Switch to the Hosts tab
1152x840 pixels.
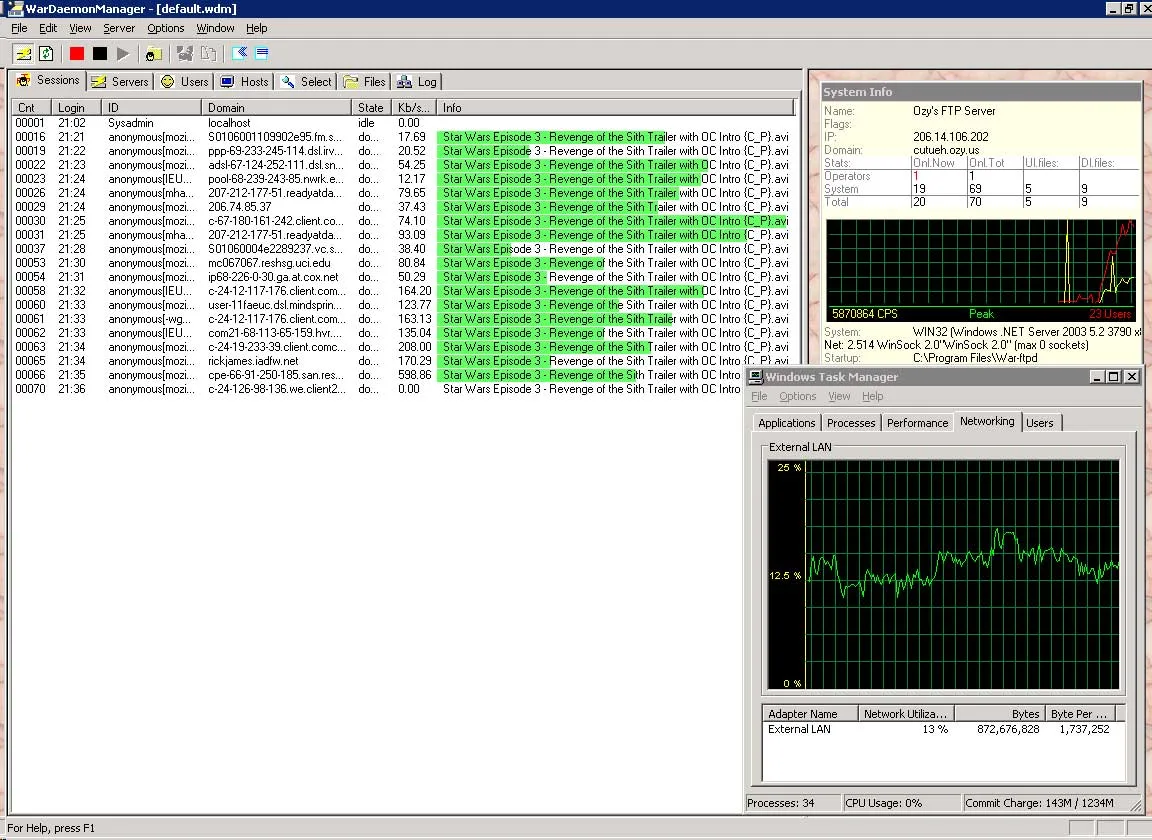(x=244, y=82)
